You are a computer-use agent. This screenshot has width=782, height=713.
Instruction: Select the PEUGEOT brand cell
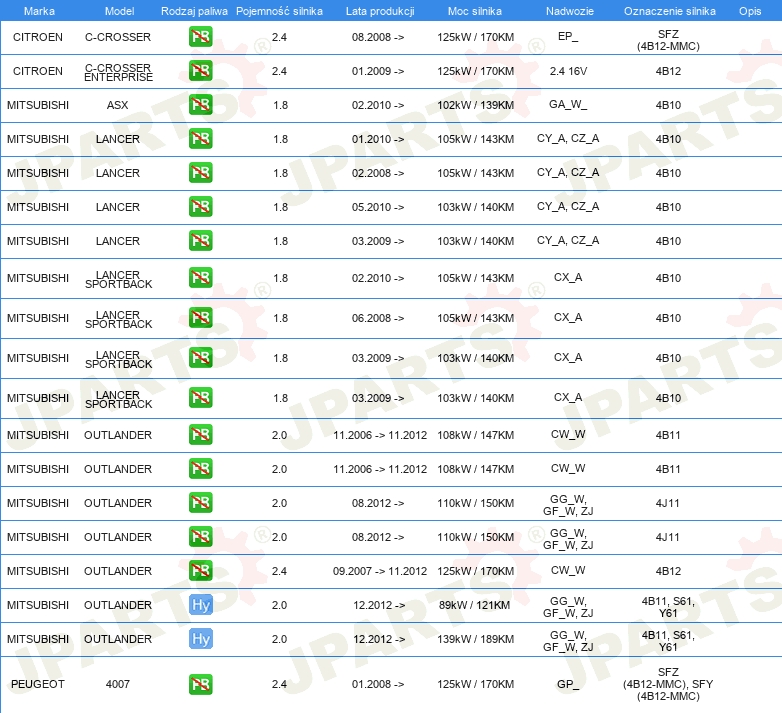(x=38, y=684)
